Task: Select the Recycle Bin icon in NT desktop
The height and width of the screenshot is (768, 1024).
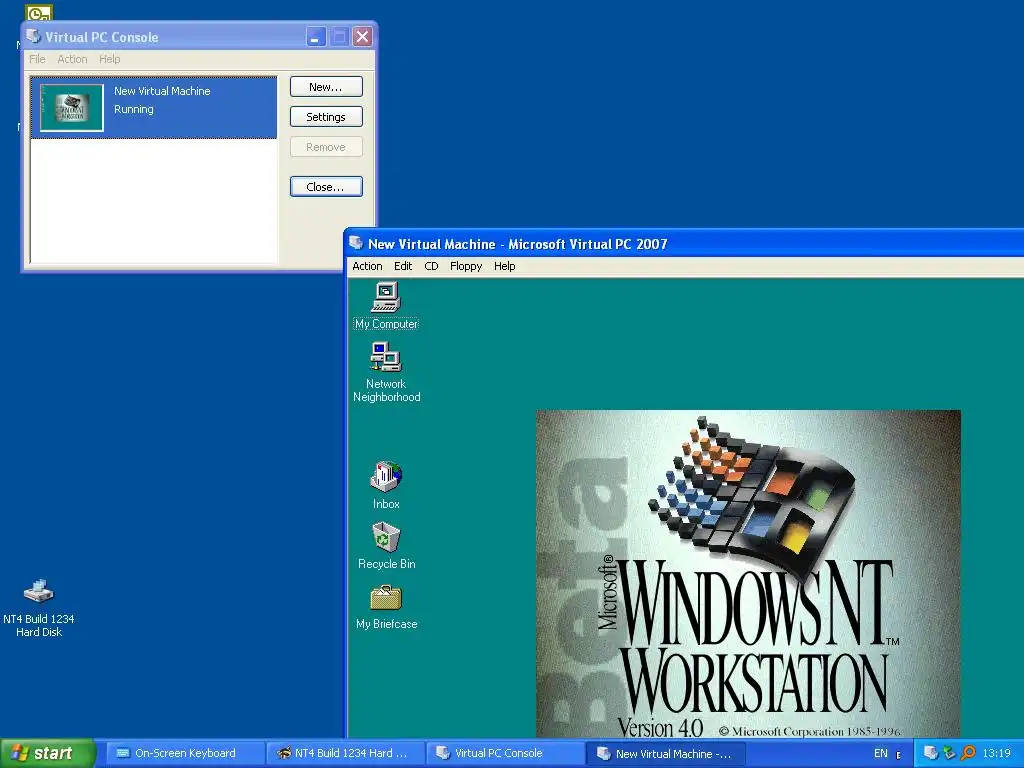Action: pyautogui.click(x=386, y=545)
